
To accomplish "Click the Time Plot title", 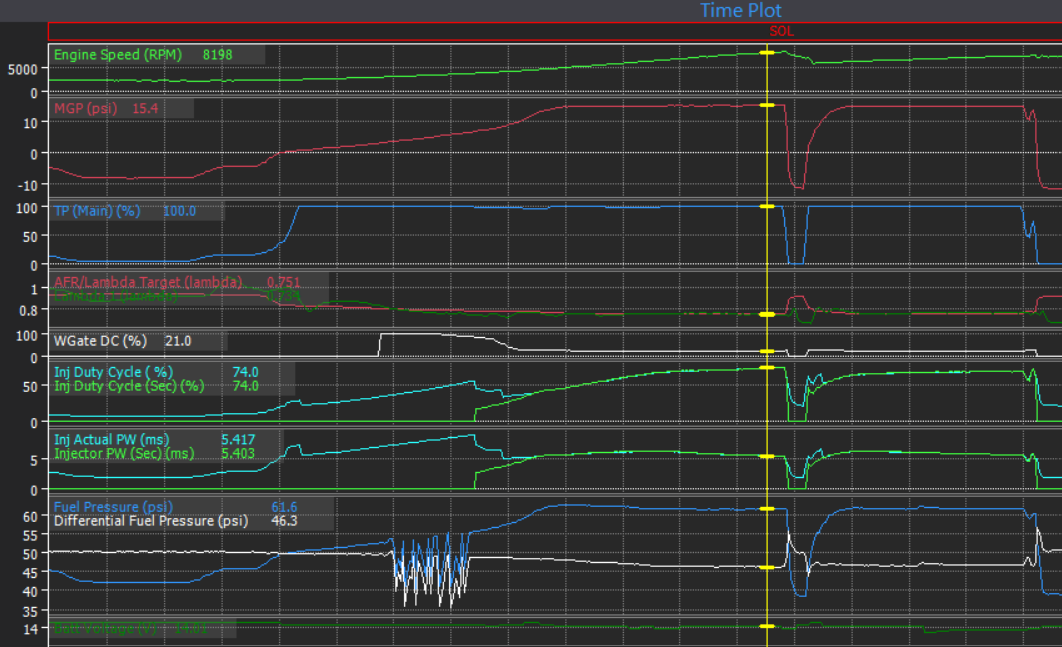I will tap(740, 10).
